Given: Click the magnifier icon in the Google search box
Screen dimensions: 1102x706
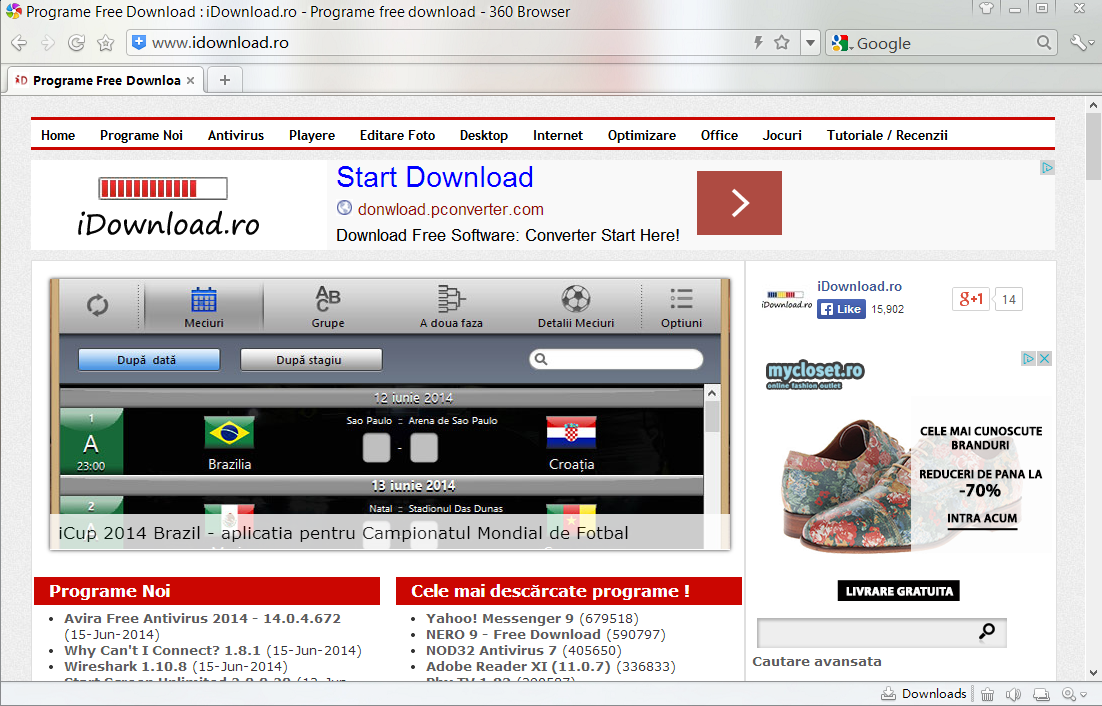Looking at the screenshot, I should 1044,43.
